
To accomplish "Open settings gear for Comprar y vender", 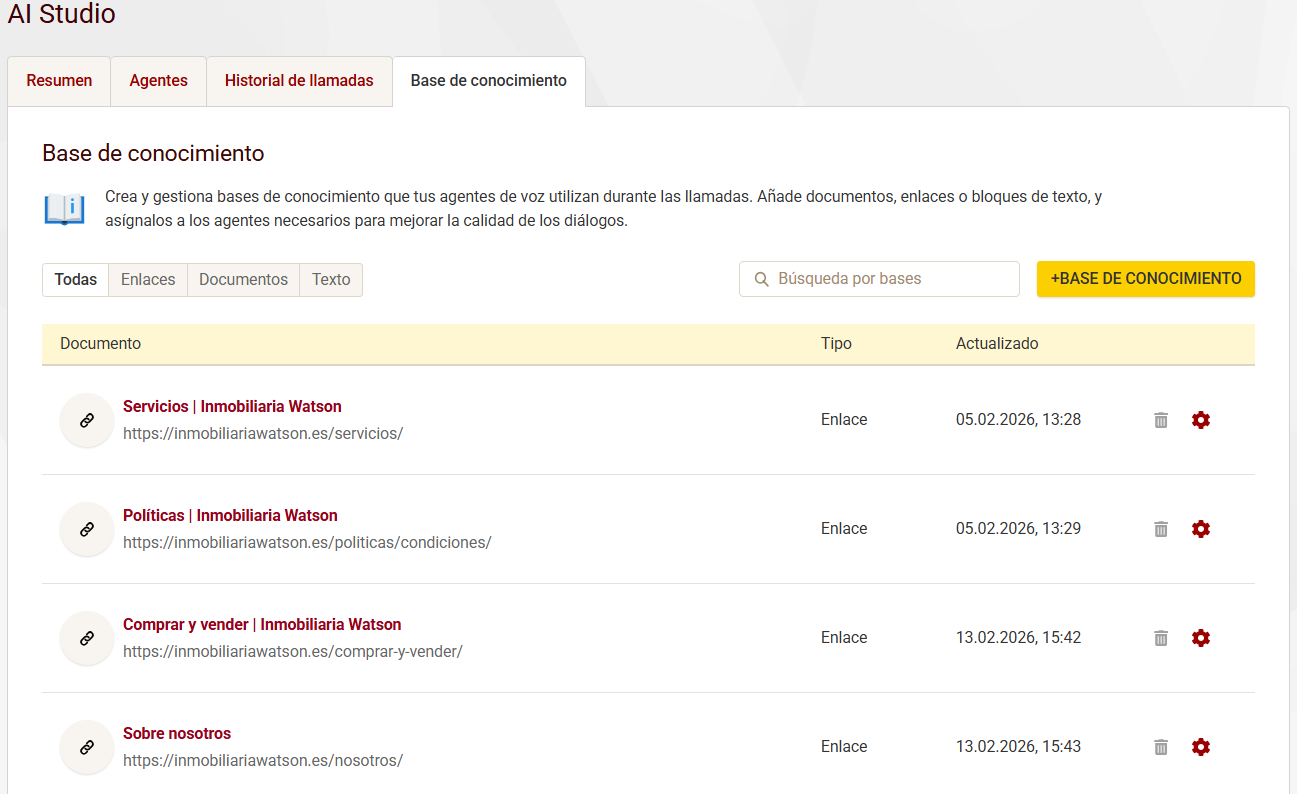I will (x=1201, y=638).
